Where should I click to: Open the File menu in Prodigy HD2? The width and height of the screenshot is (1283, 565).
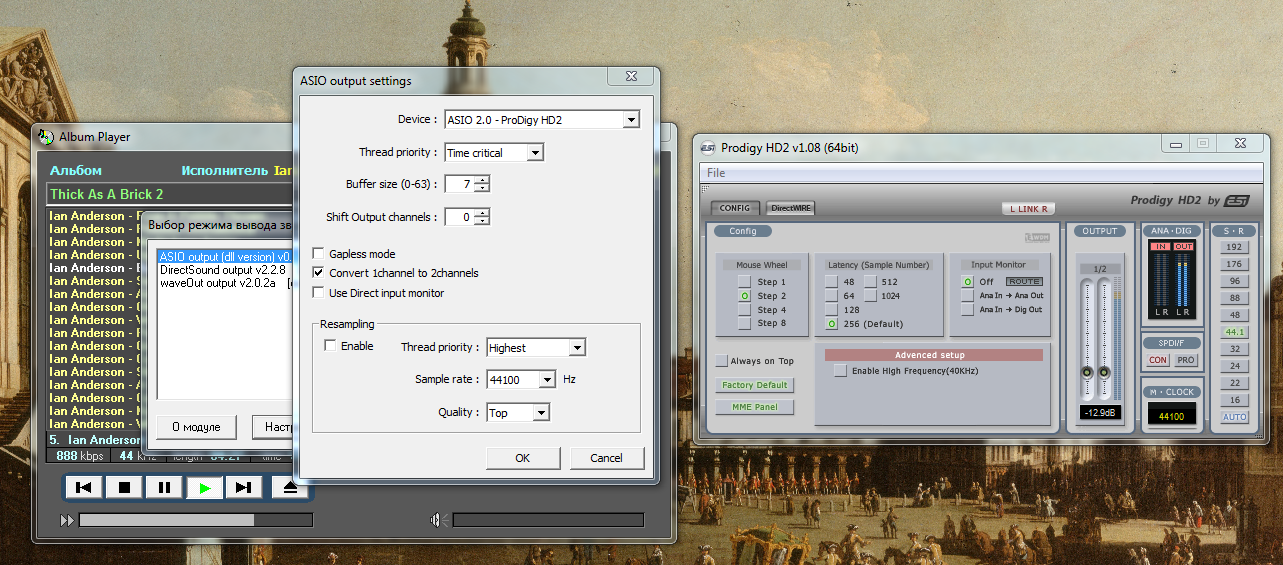(716, 173)
